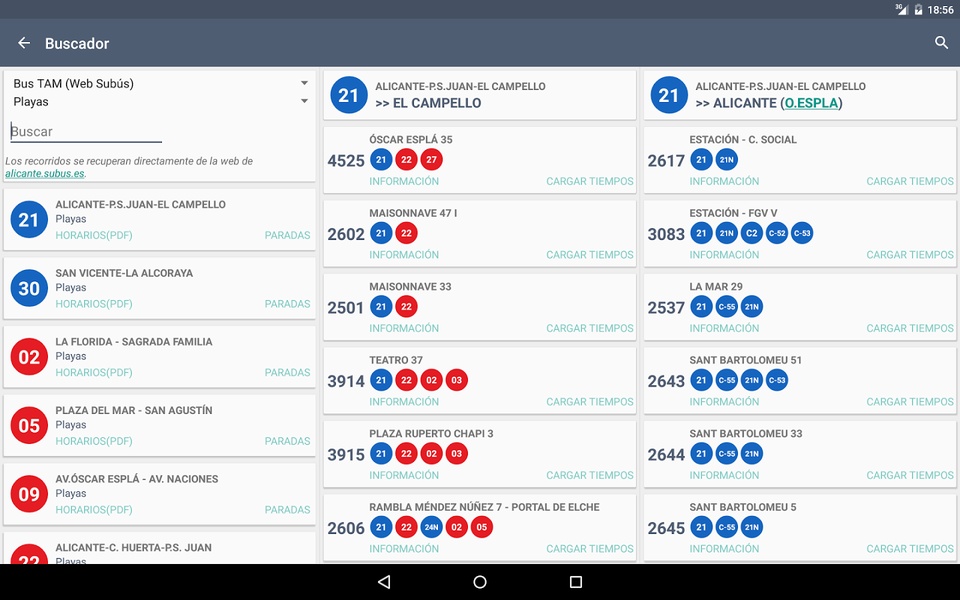Open the O.ESPLA link in header
Screen dimensions: 960x600
tap(811, 103)
